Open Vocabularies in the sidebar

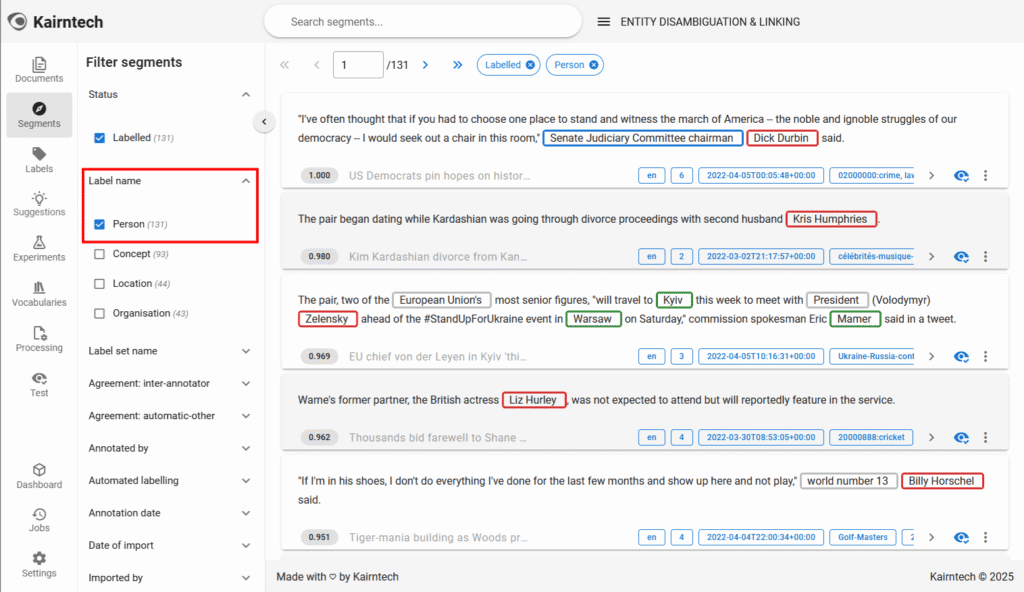(x=39, y=293)
